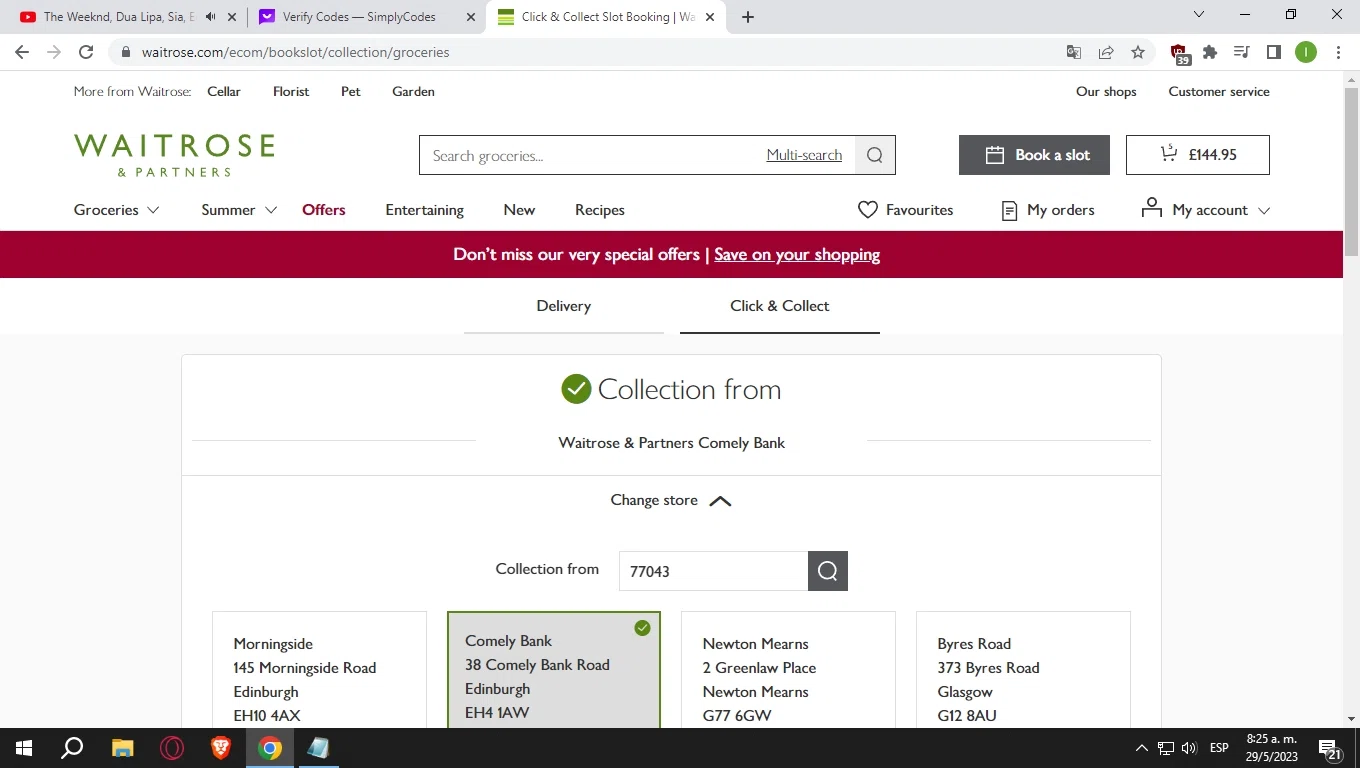This screenshot has width=1360, height=768.
Task: Open a new browser tab
Action: (748, 17)
